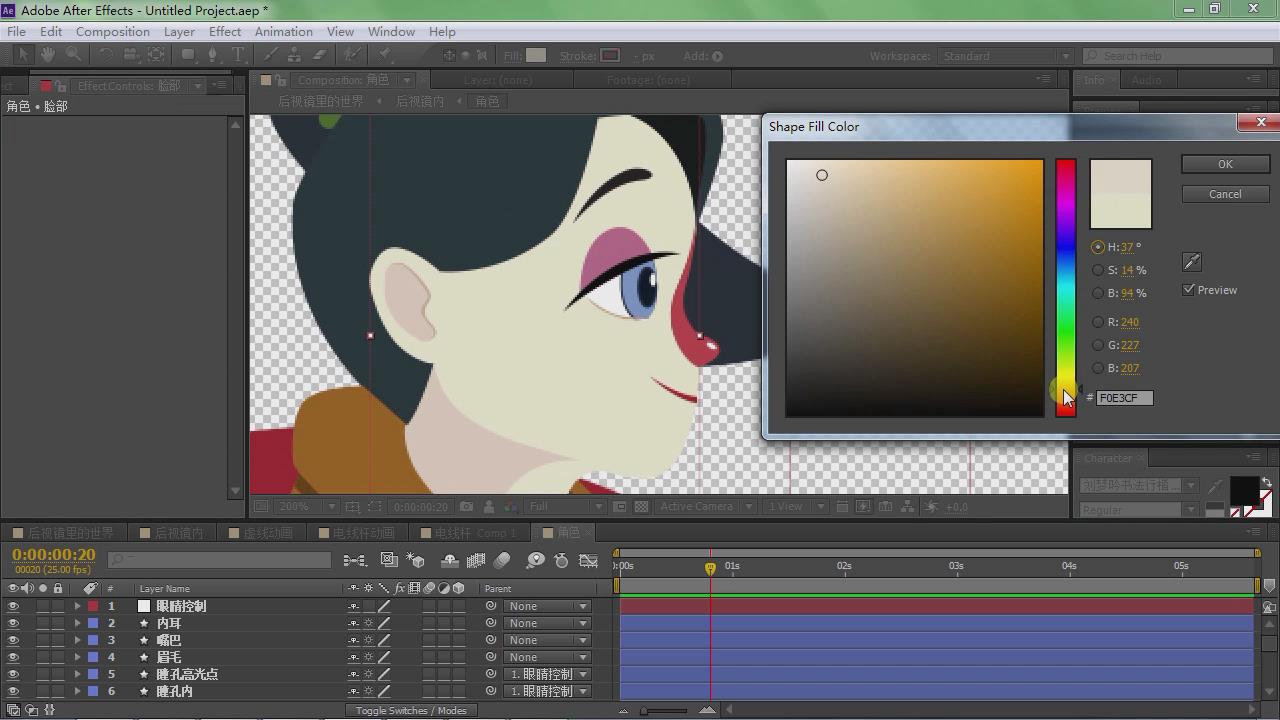Click Stroke color swatch in toolbar
Image resolution: width=1280 pixels, height=720 pixels.
pyautogui.click(x=610, y=56)
